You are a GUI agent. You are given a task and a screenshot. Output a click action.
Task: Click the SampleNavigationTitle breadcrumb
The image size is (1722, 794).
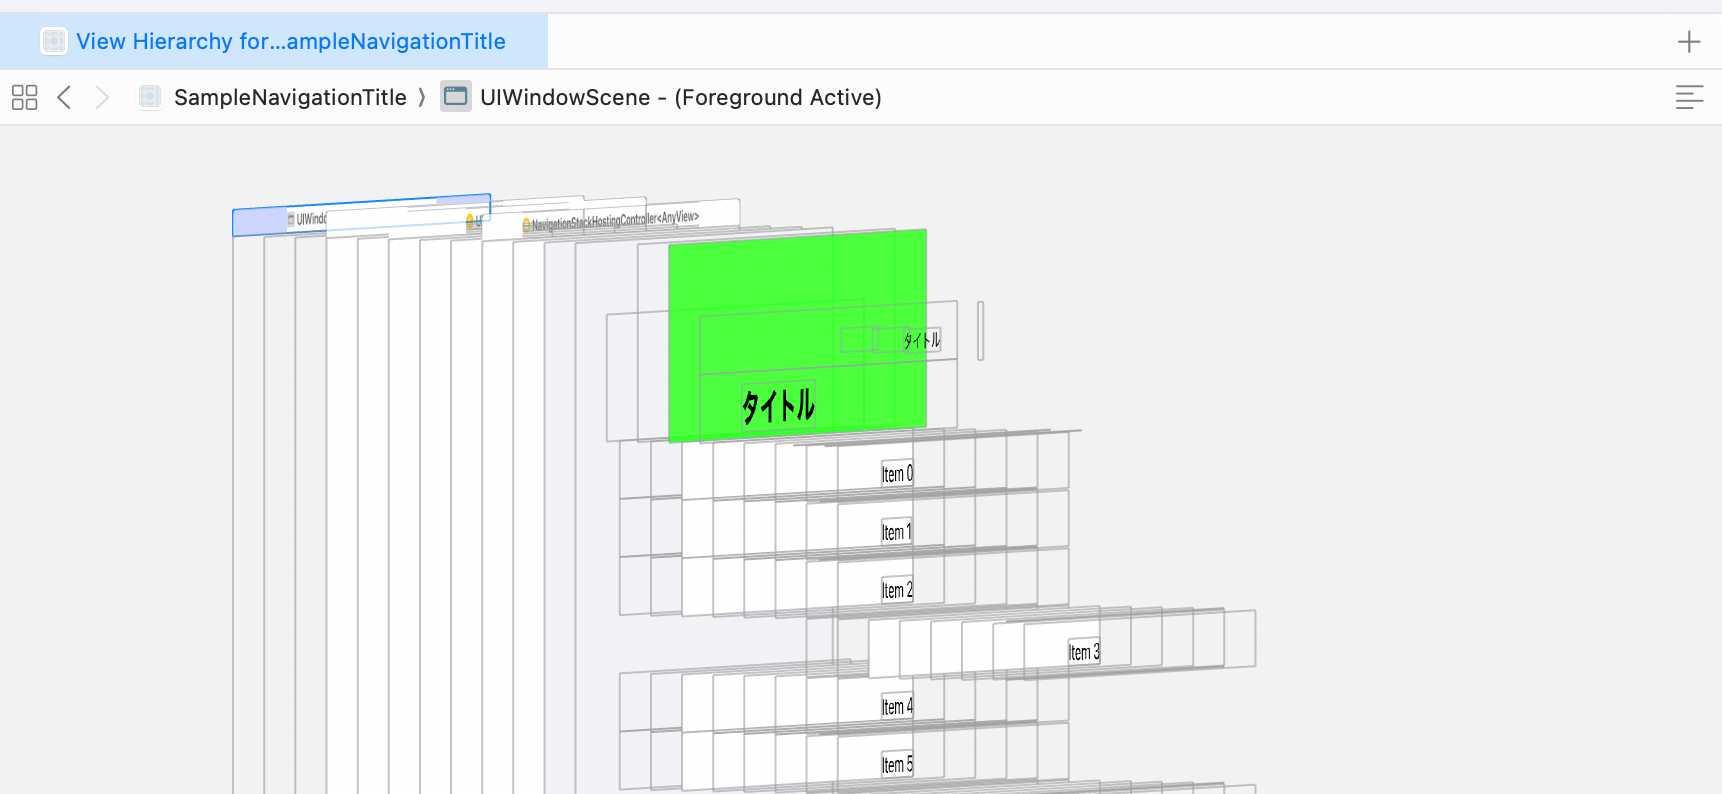click(290, 97)
